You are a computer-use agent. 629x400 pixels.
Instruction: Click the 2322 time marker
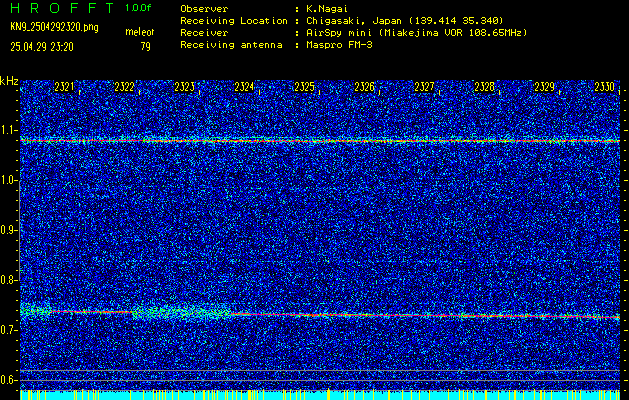[124, 87]
